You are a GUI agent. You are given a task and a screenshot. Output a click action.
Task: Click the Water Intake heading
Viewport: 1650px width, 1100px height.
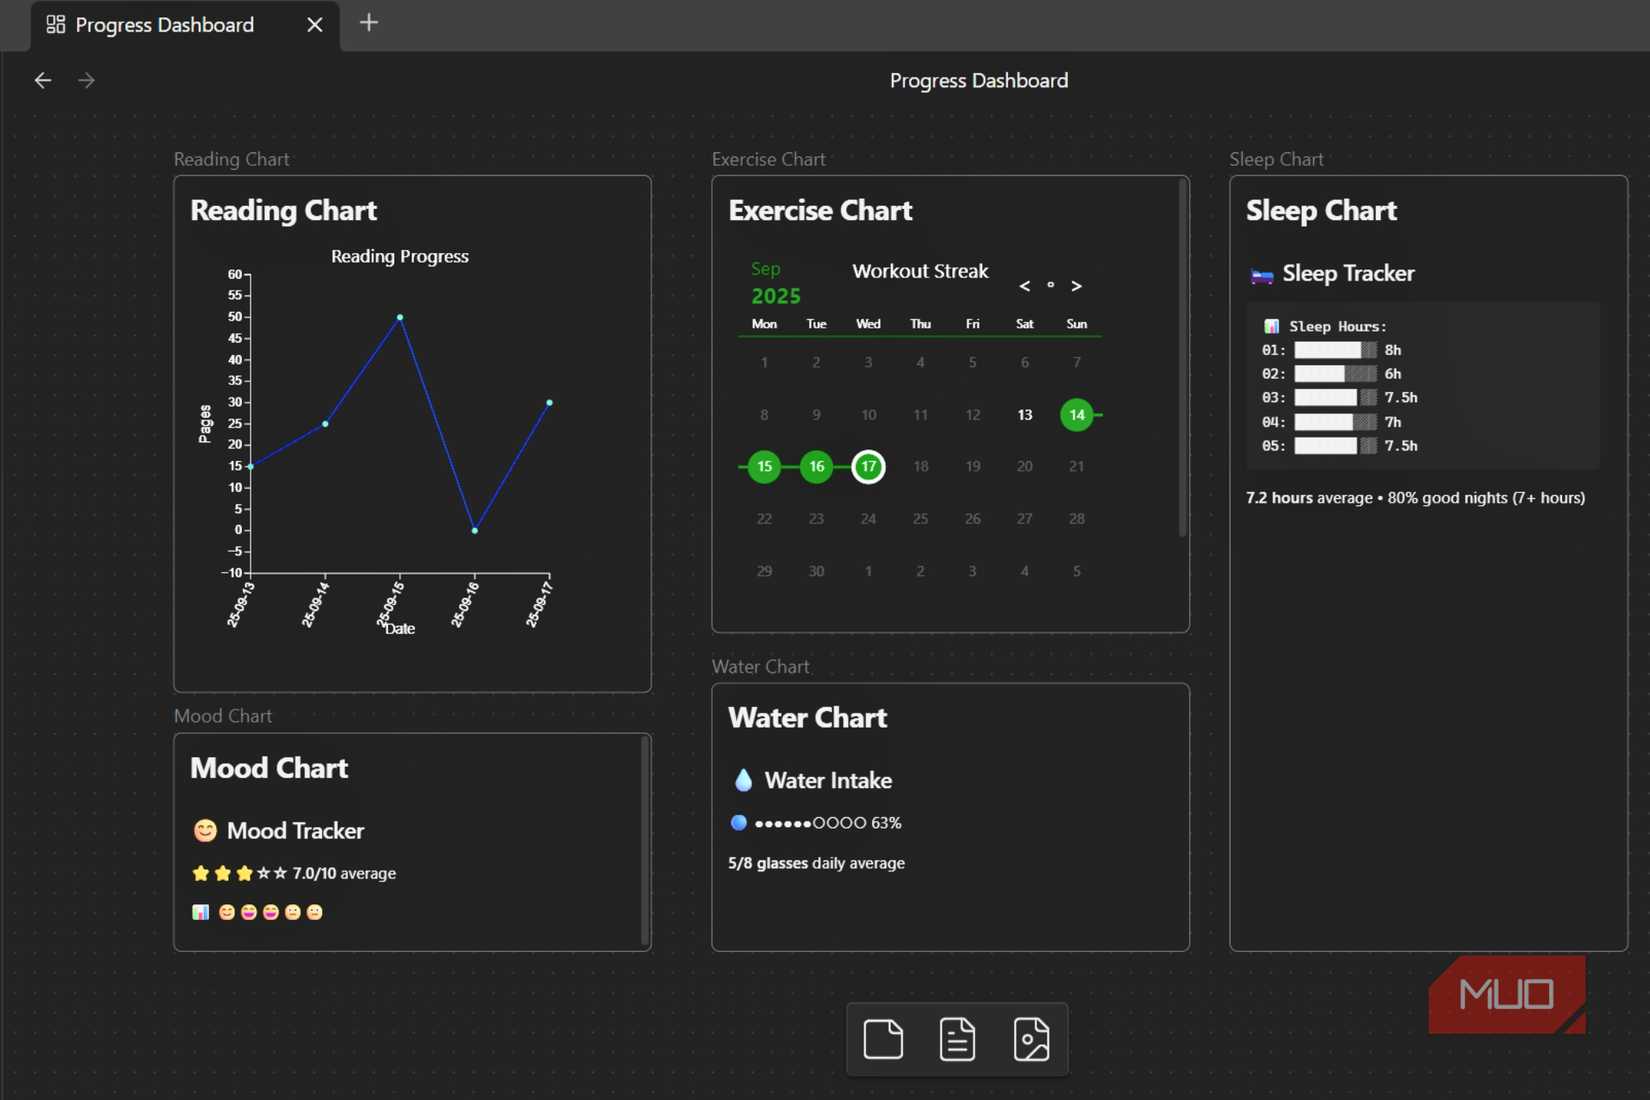(x=828, y=780)
